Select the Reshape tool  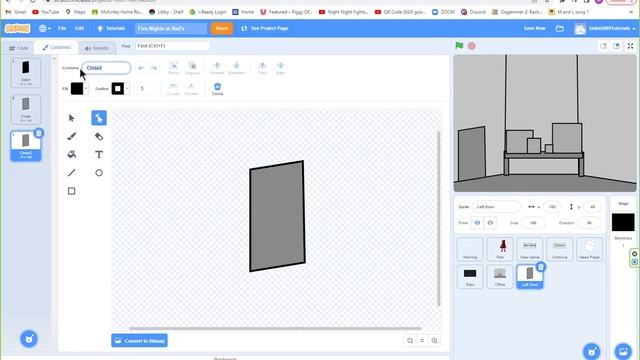(99, 118)
